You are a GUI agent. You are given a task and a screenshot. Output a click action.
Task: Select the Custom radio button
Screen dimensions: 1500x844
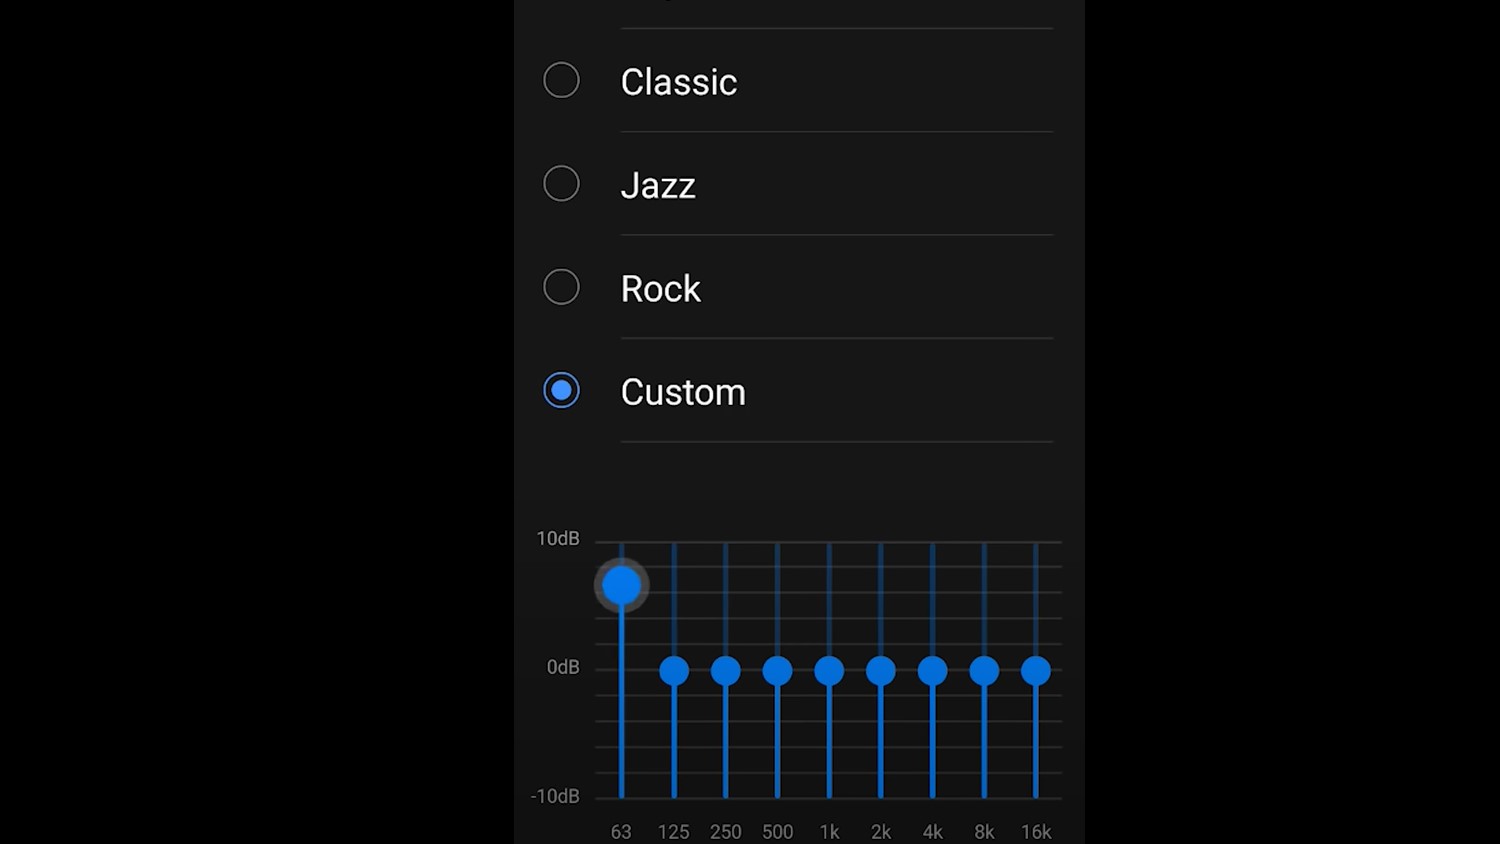[561, 390]
